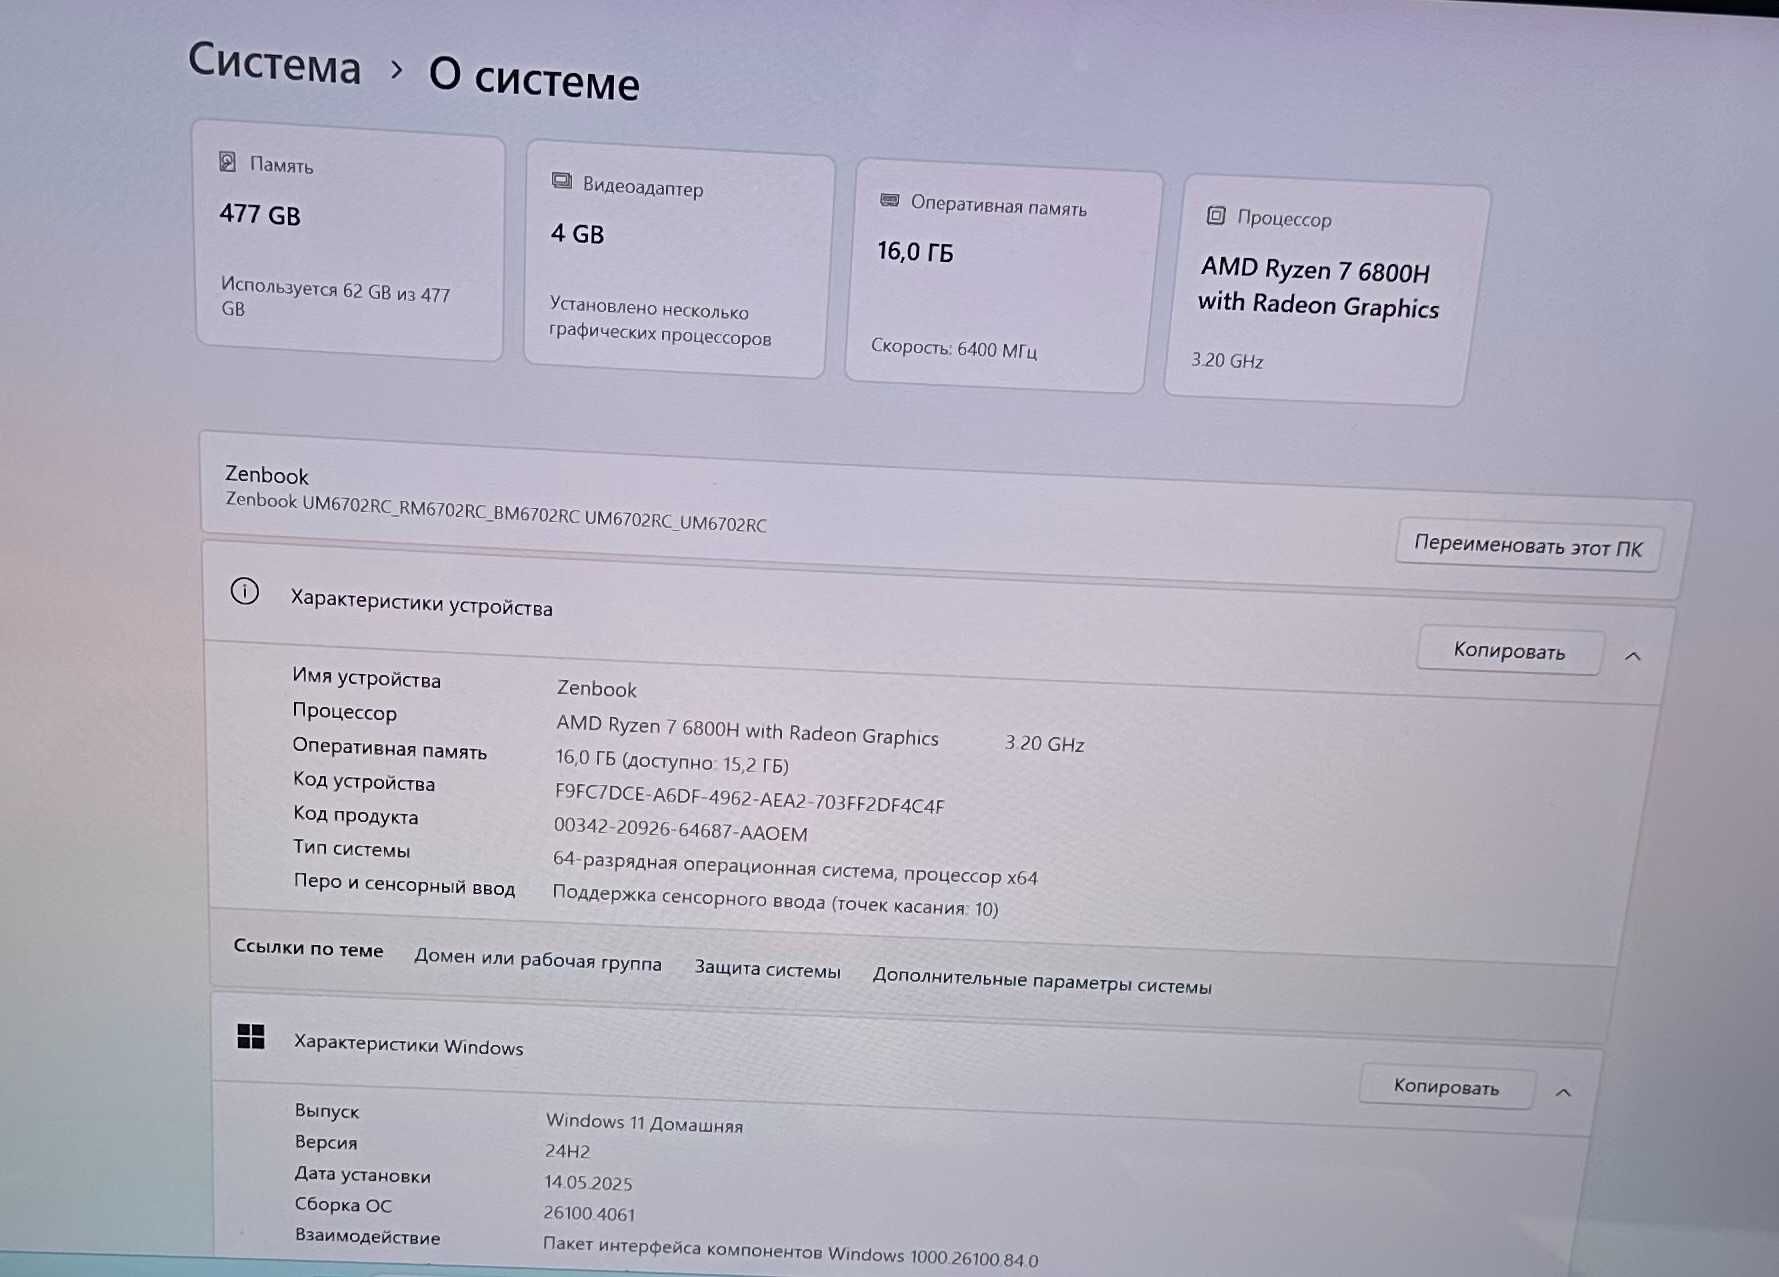
Task: Click the breadcrumb arrow after Система
Action: (397, 70)
